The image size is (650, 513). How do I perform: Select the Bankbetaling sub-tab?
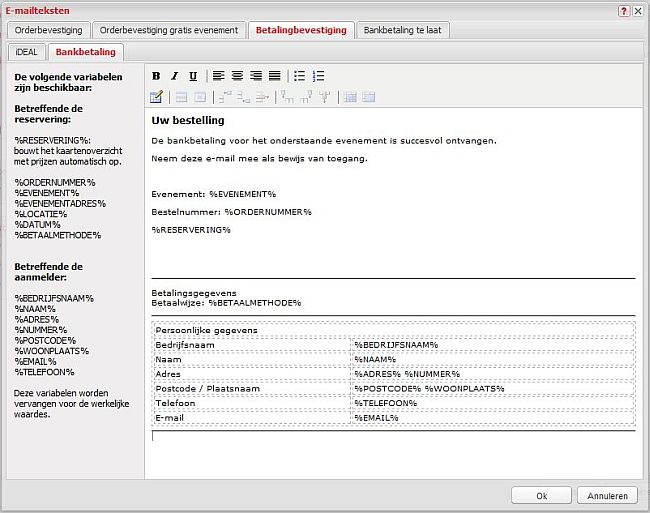pyautogui.click(x=85, y=52)
